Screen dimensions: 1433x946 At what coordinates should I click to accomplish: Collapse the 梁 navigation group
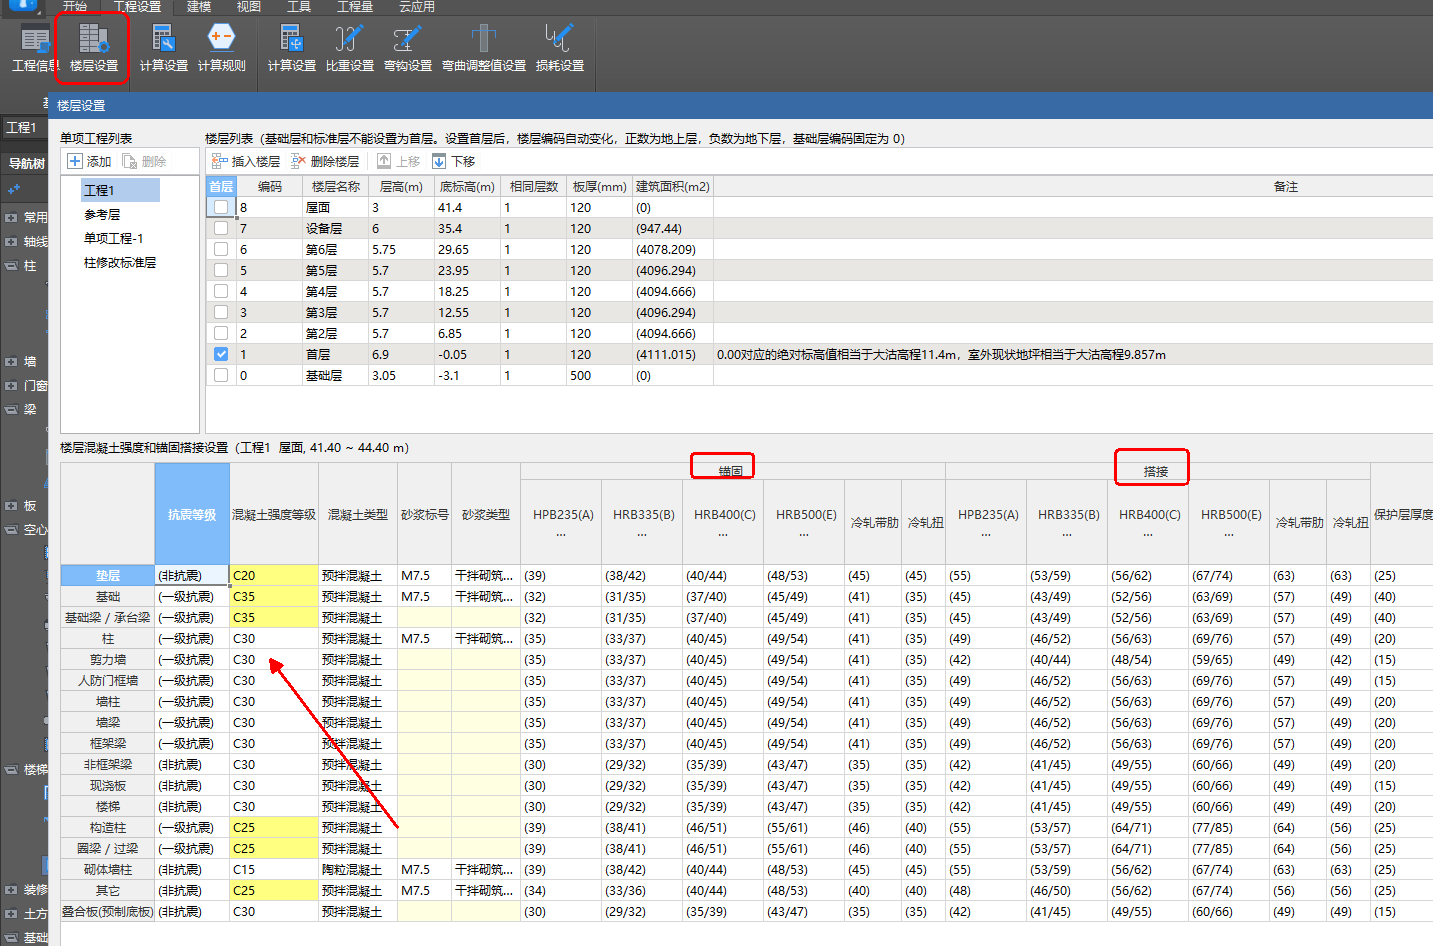(11, 409)
